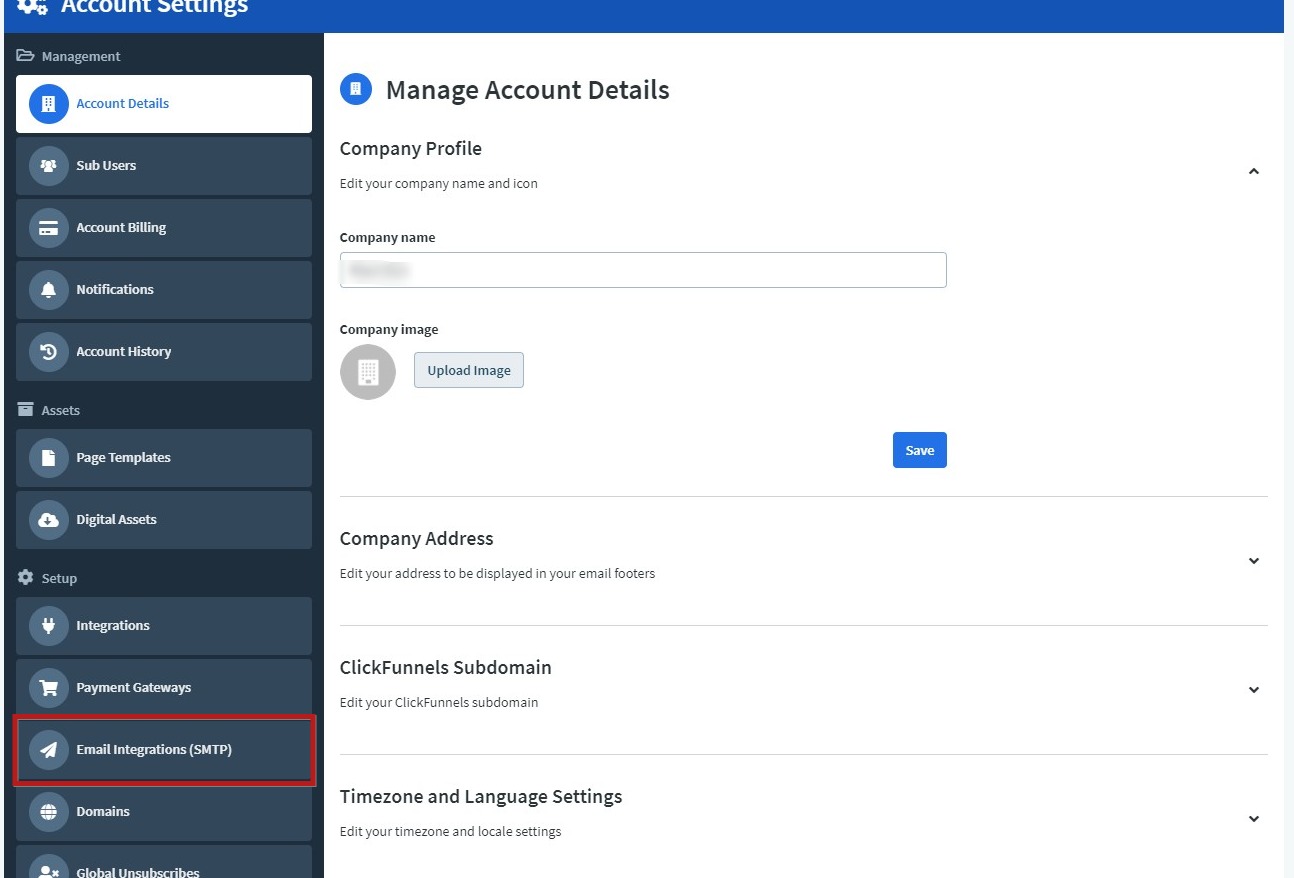Click 'Edit your timezone and locale settings' text
The height and width of the screenshot is (878, 1294).
[451, 832]
